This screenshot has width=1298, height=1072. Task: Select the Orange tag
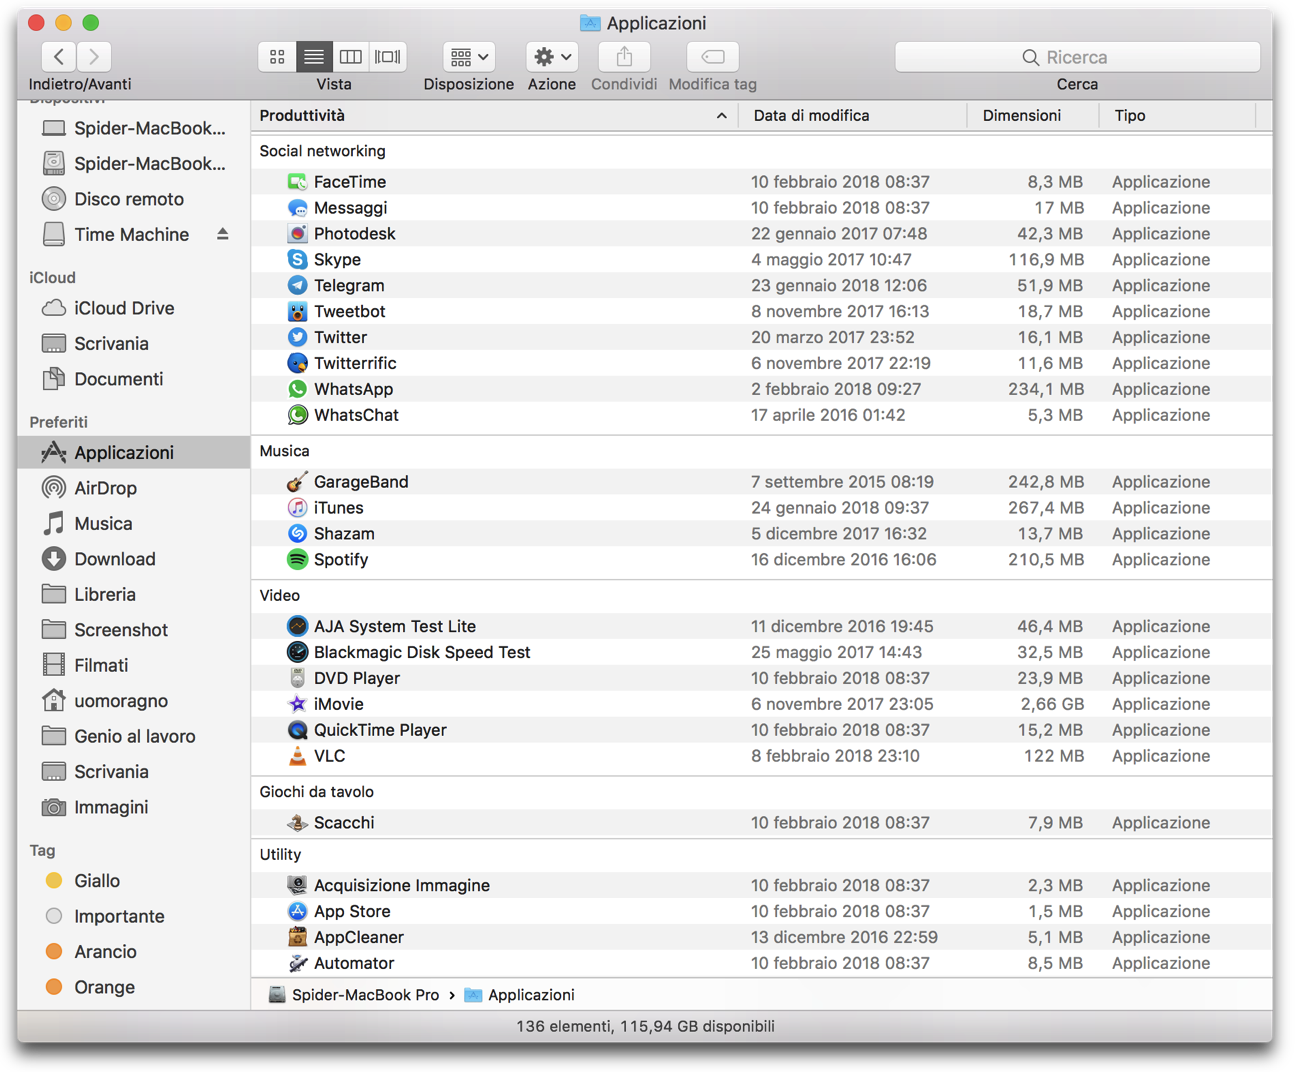point(91,987)
